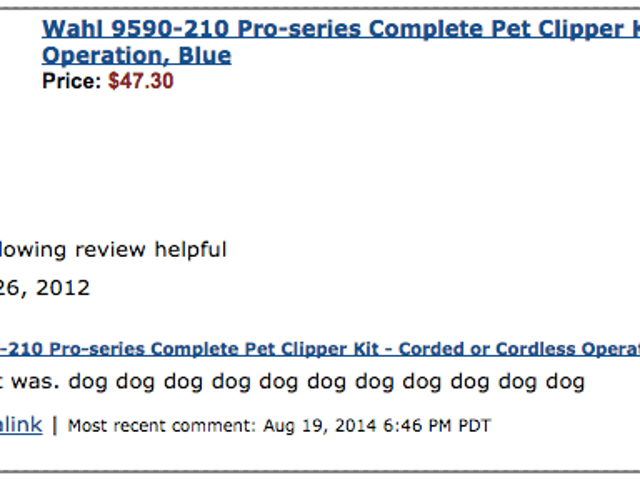
Task: Click the Aug 19, 2014 6:46 PM PDT timestamp
Action: pos(376,426)
